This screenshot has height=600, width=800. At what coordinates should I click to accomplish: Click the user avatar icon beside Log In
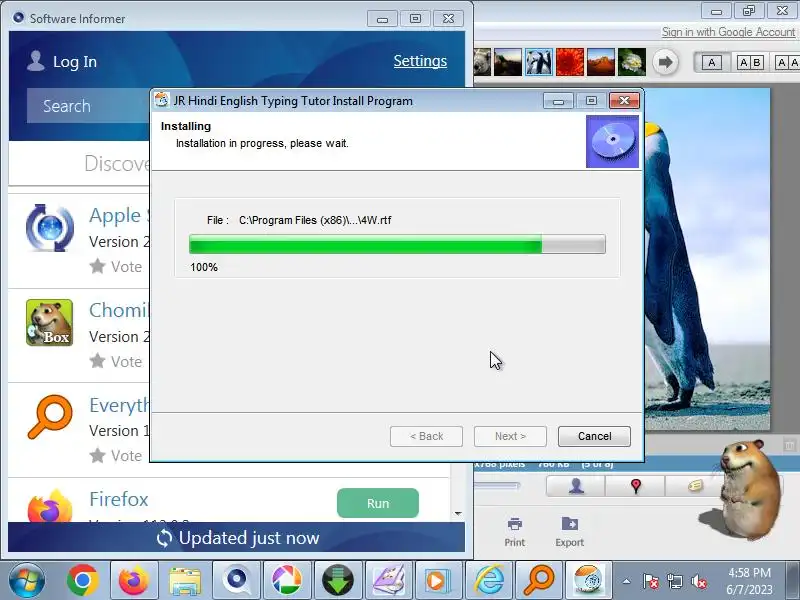tap(36, 61)
